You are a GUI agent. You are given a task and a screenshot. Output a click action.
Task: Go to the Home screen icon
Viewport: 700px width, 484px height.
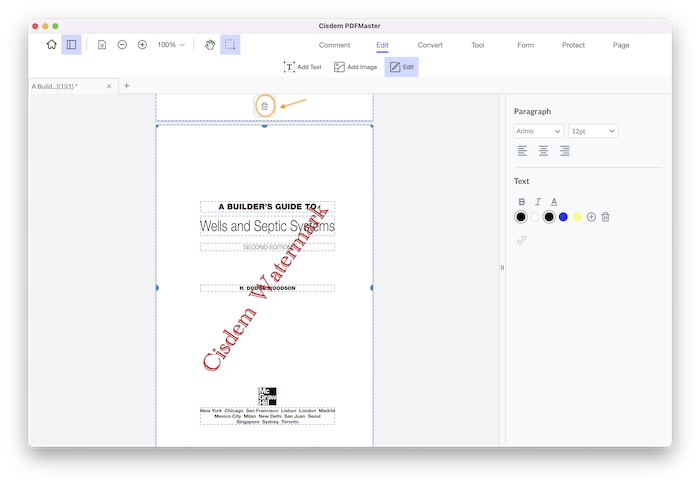point(51,45)
